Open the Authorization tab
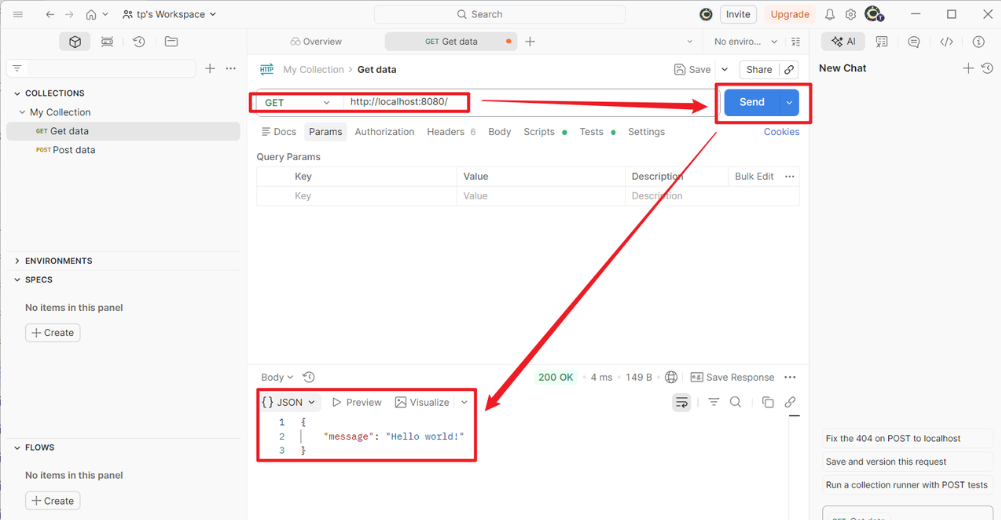The height and width of the screenshot is (520, 1001). tap(384, 132)
